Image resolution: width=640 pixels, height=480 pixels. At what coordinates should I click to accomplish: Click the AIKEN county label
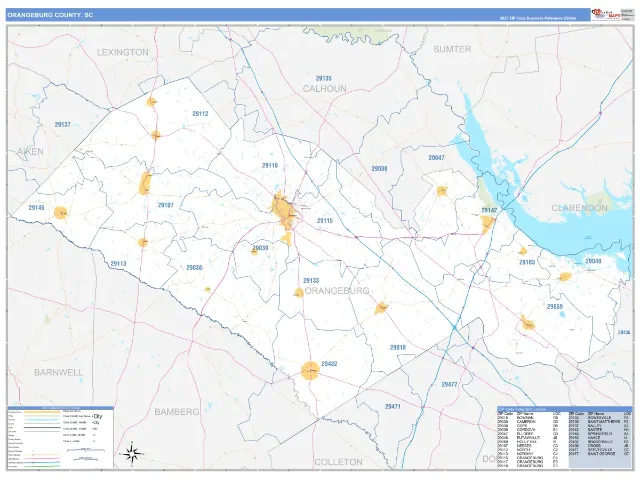(x=30, y=151)
